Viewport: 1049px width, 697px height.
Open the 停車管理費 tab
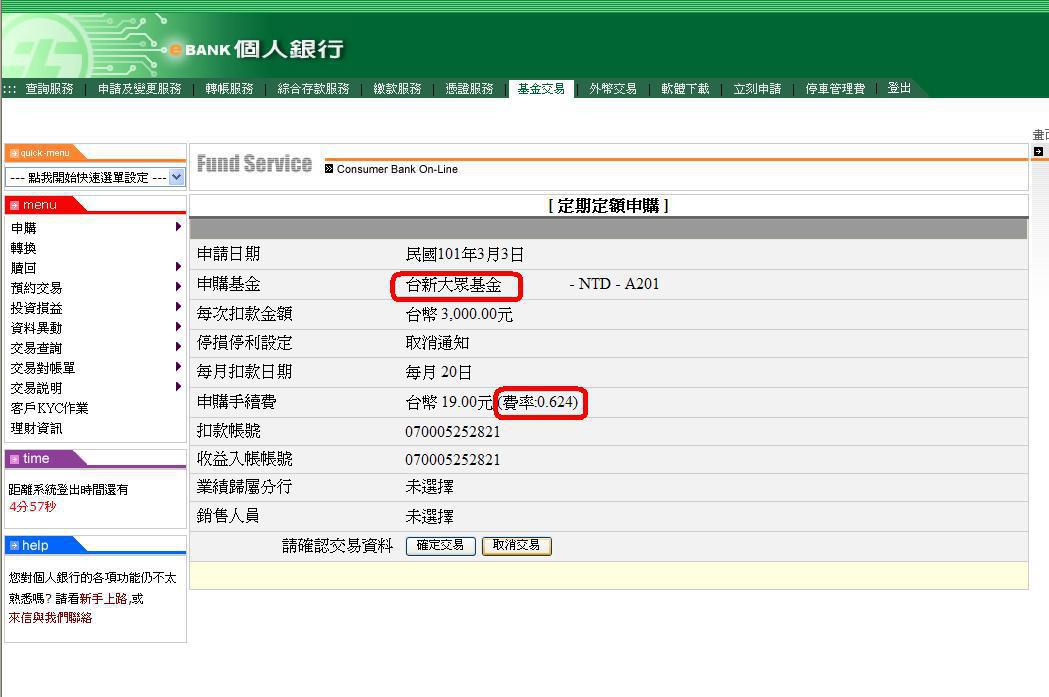835,89
